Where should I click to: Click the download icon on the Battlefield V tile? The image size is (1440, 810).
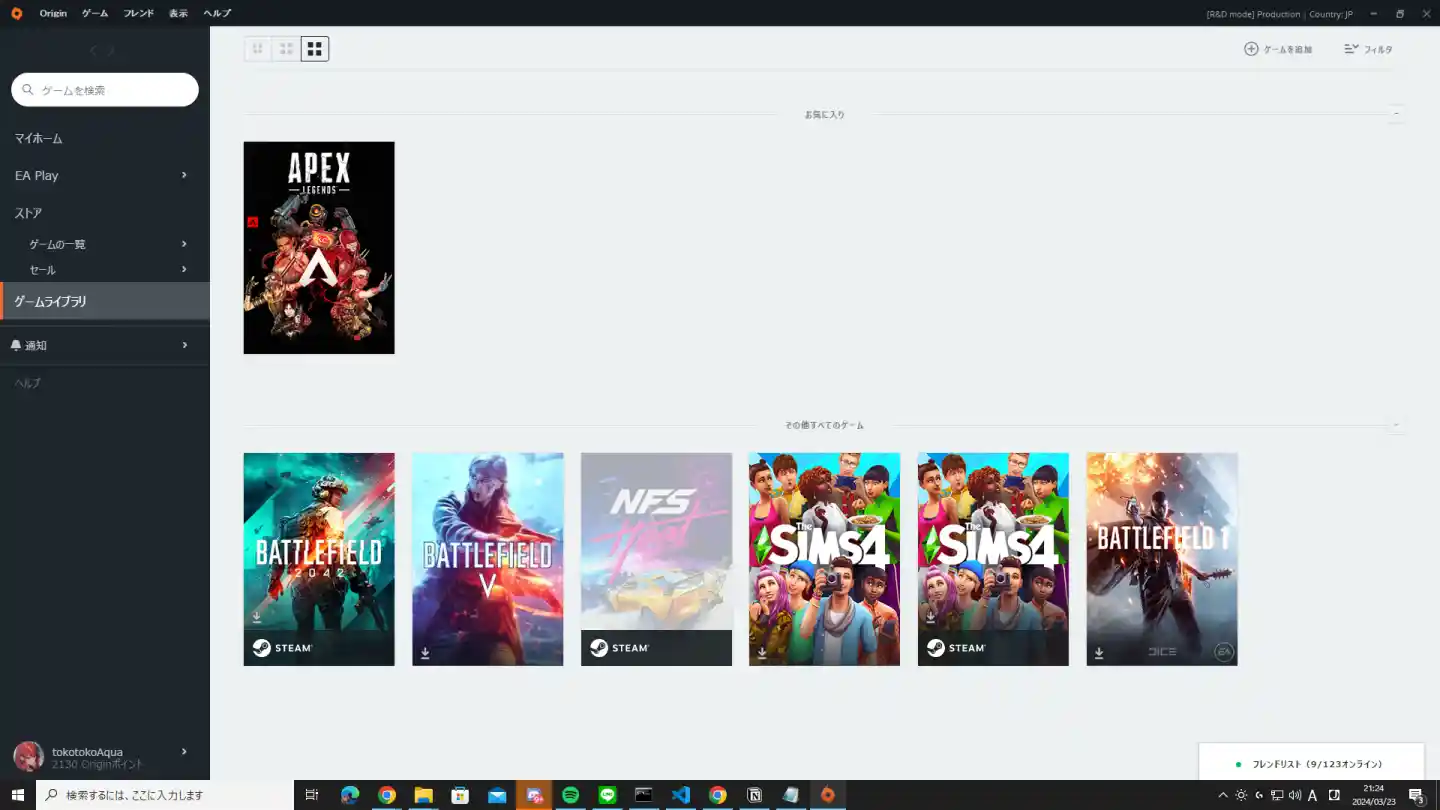click(x=425, y=653)
